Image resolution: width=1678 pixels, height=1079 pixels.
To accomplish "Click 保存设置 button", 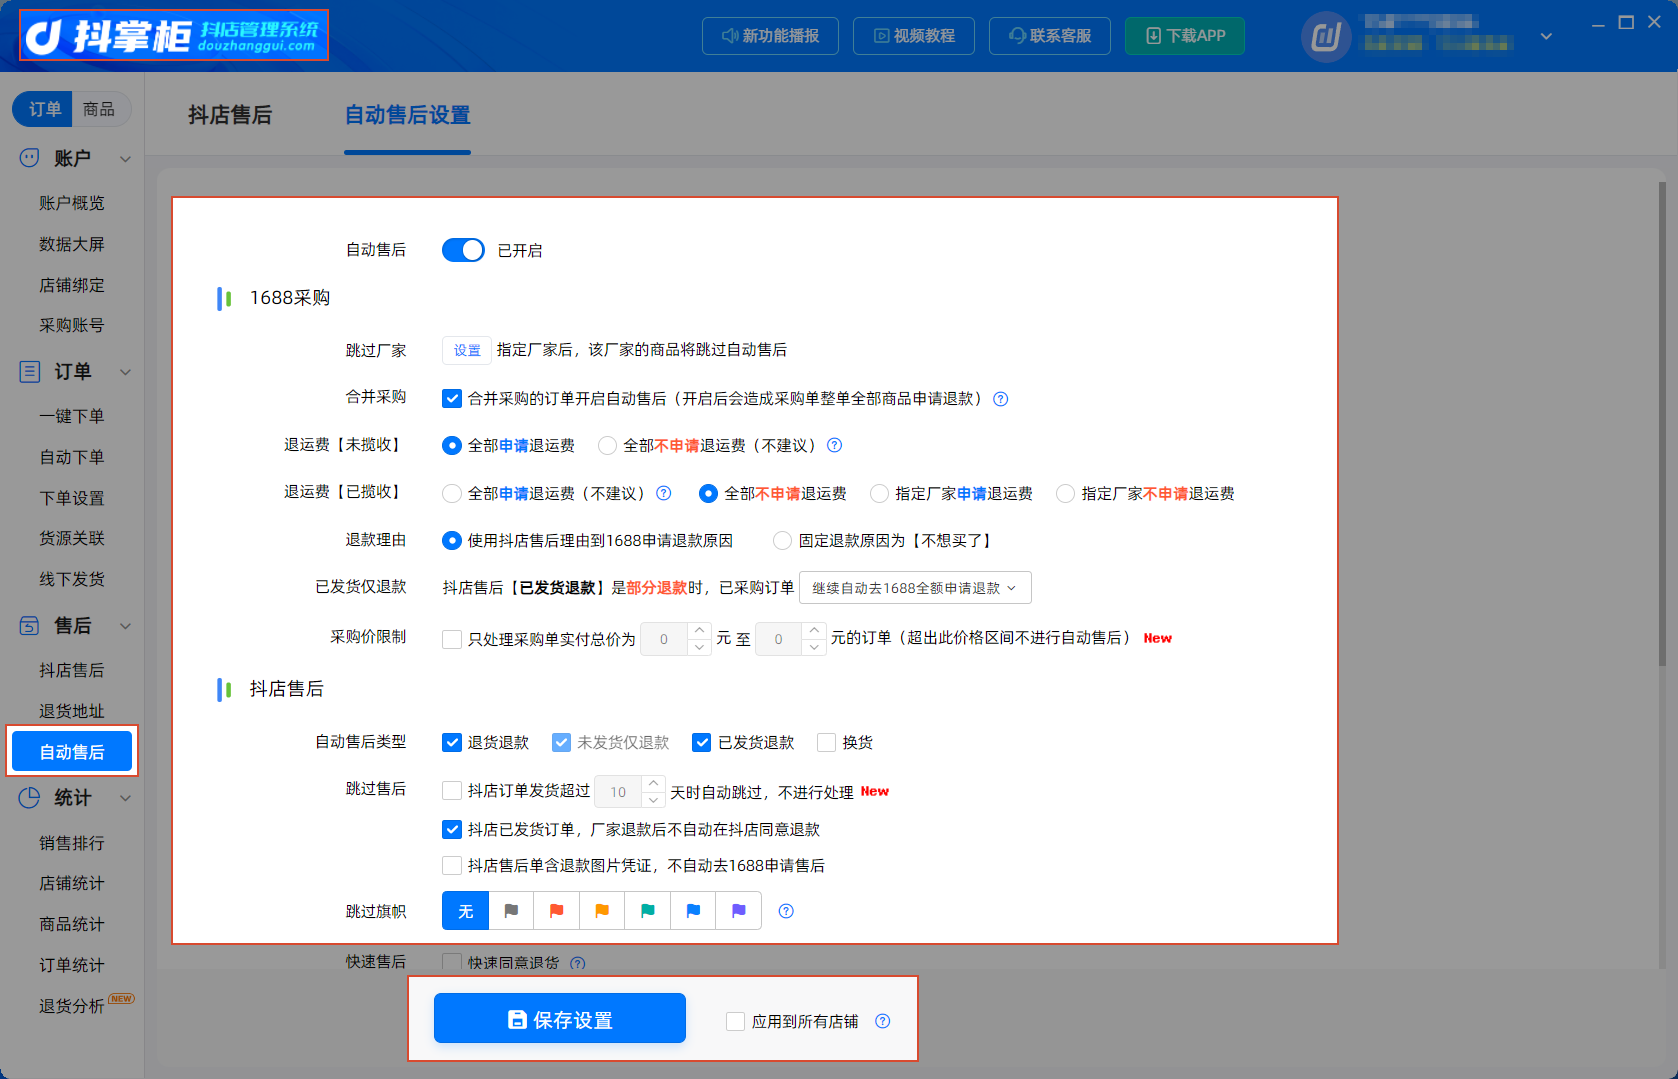I will tap(560, 1019).
